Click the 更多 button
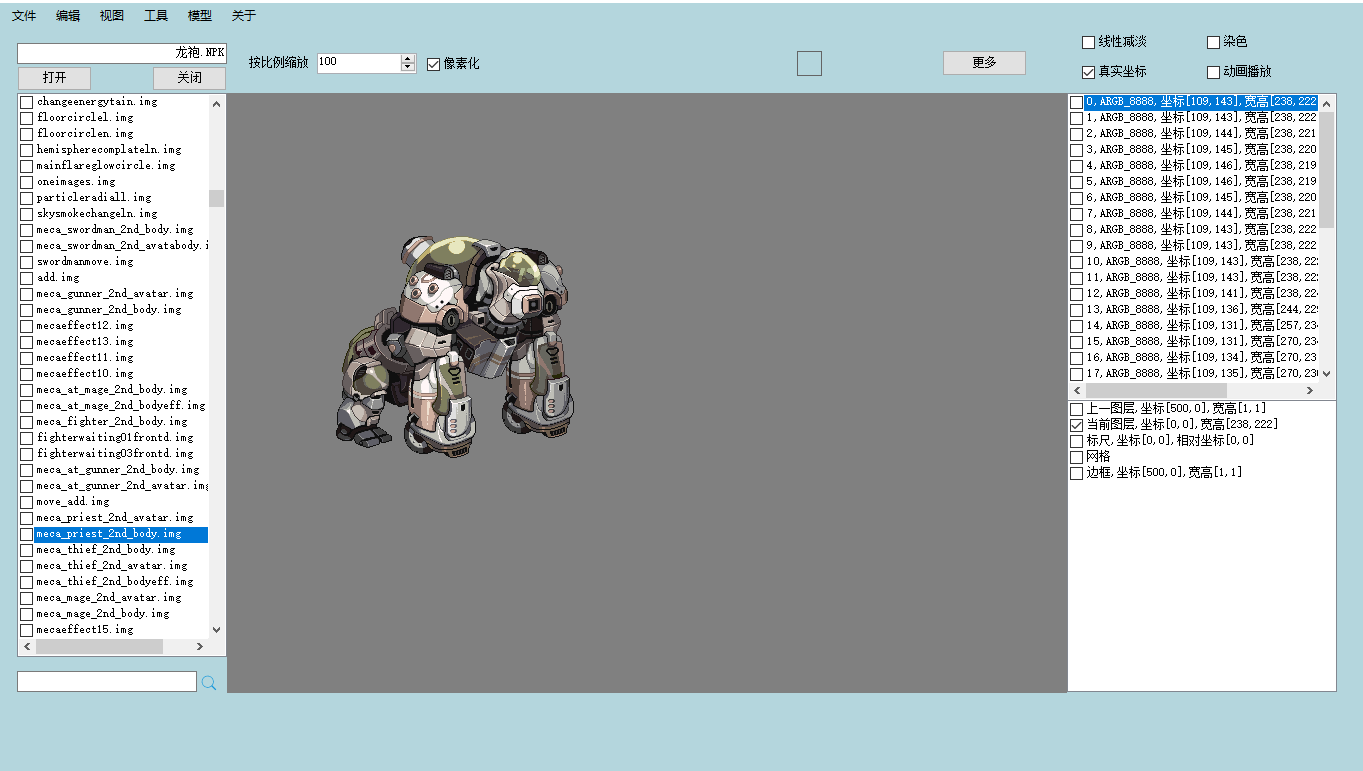 984,63
